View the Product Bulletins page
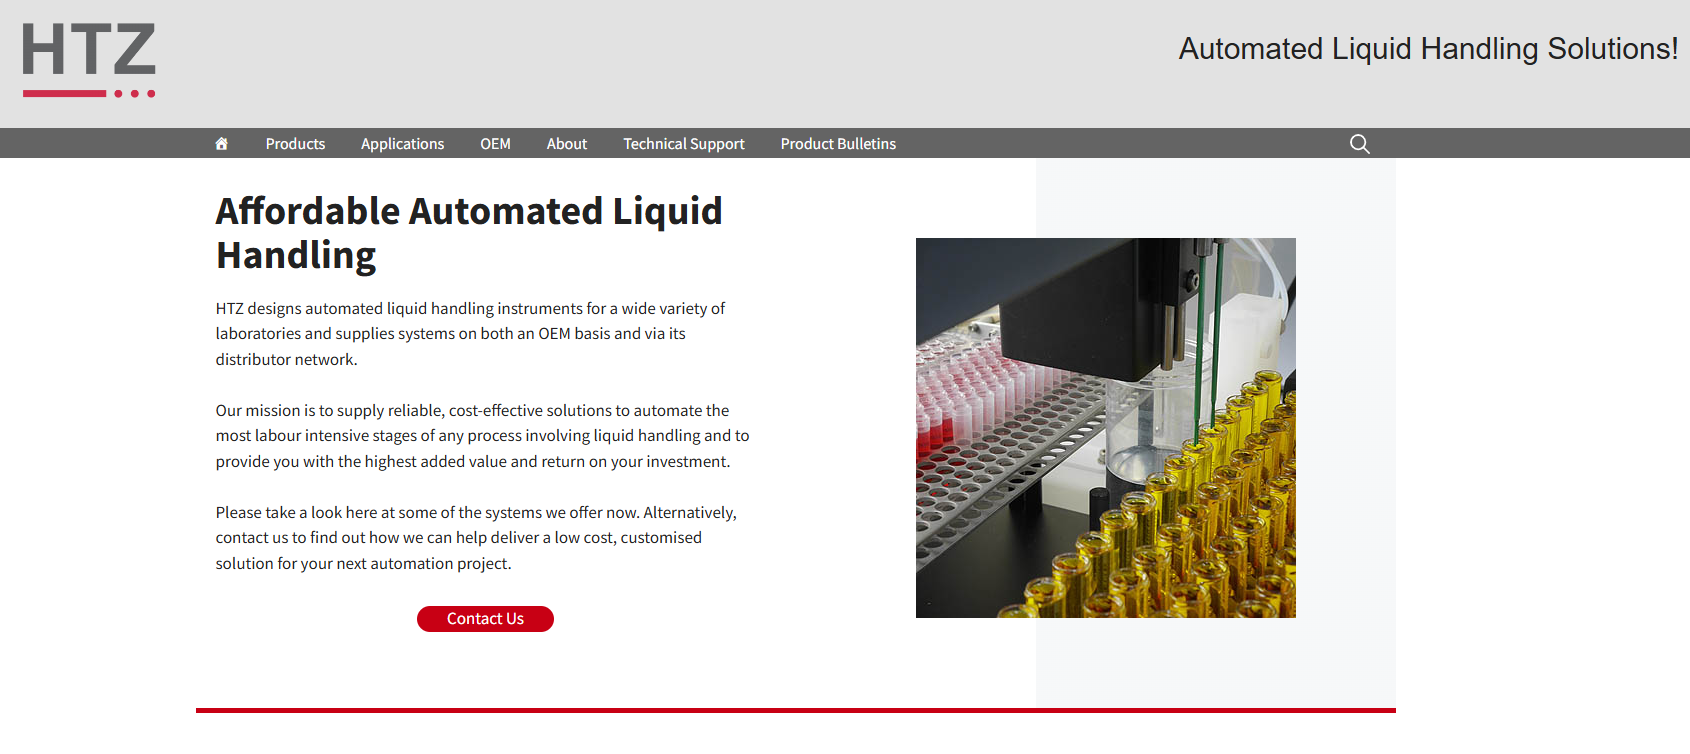Image resolution: width=1690 pixels, height=754 pixels. [838, 144]
